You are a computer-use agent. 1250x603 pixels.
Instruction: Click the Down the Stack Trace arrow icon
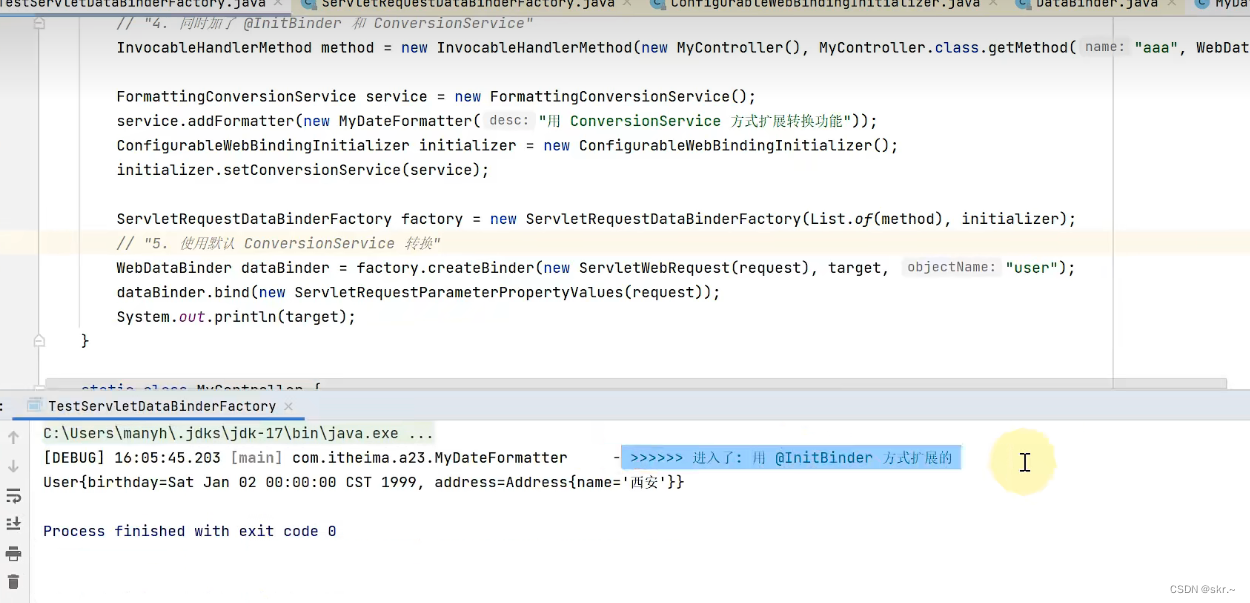coord(13,466)
